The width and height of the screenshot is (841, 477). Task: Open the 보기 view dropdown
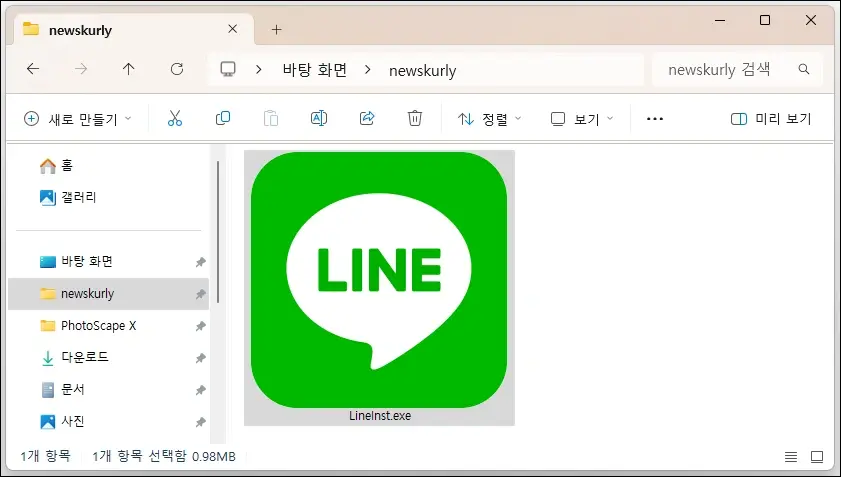click(x=582, y=119)
